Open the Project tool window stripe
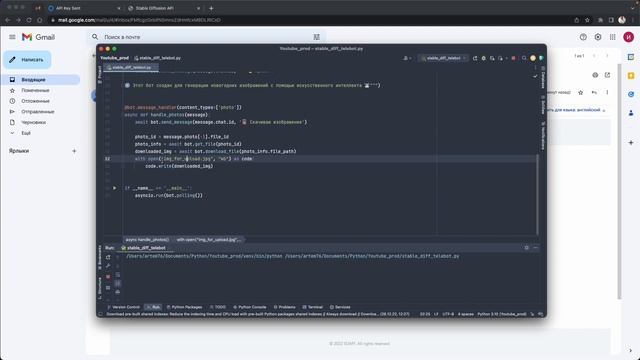The image size is (640, 360). 100,74
